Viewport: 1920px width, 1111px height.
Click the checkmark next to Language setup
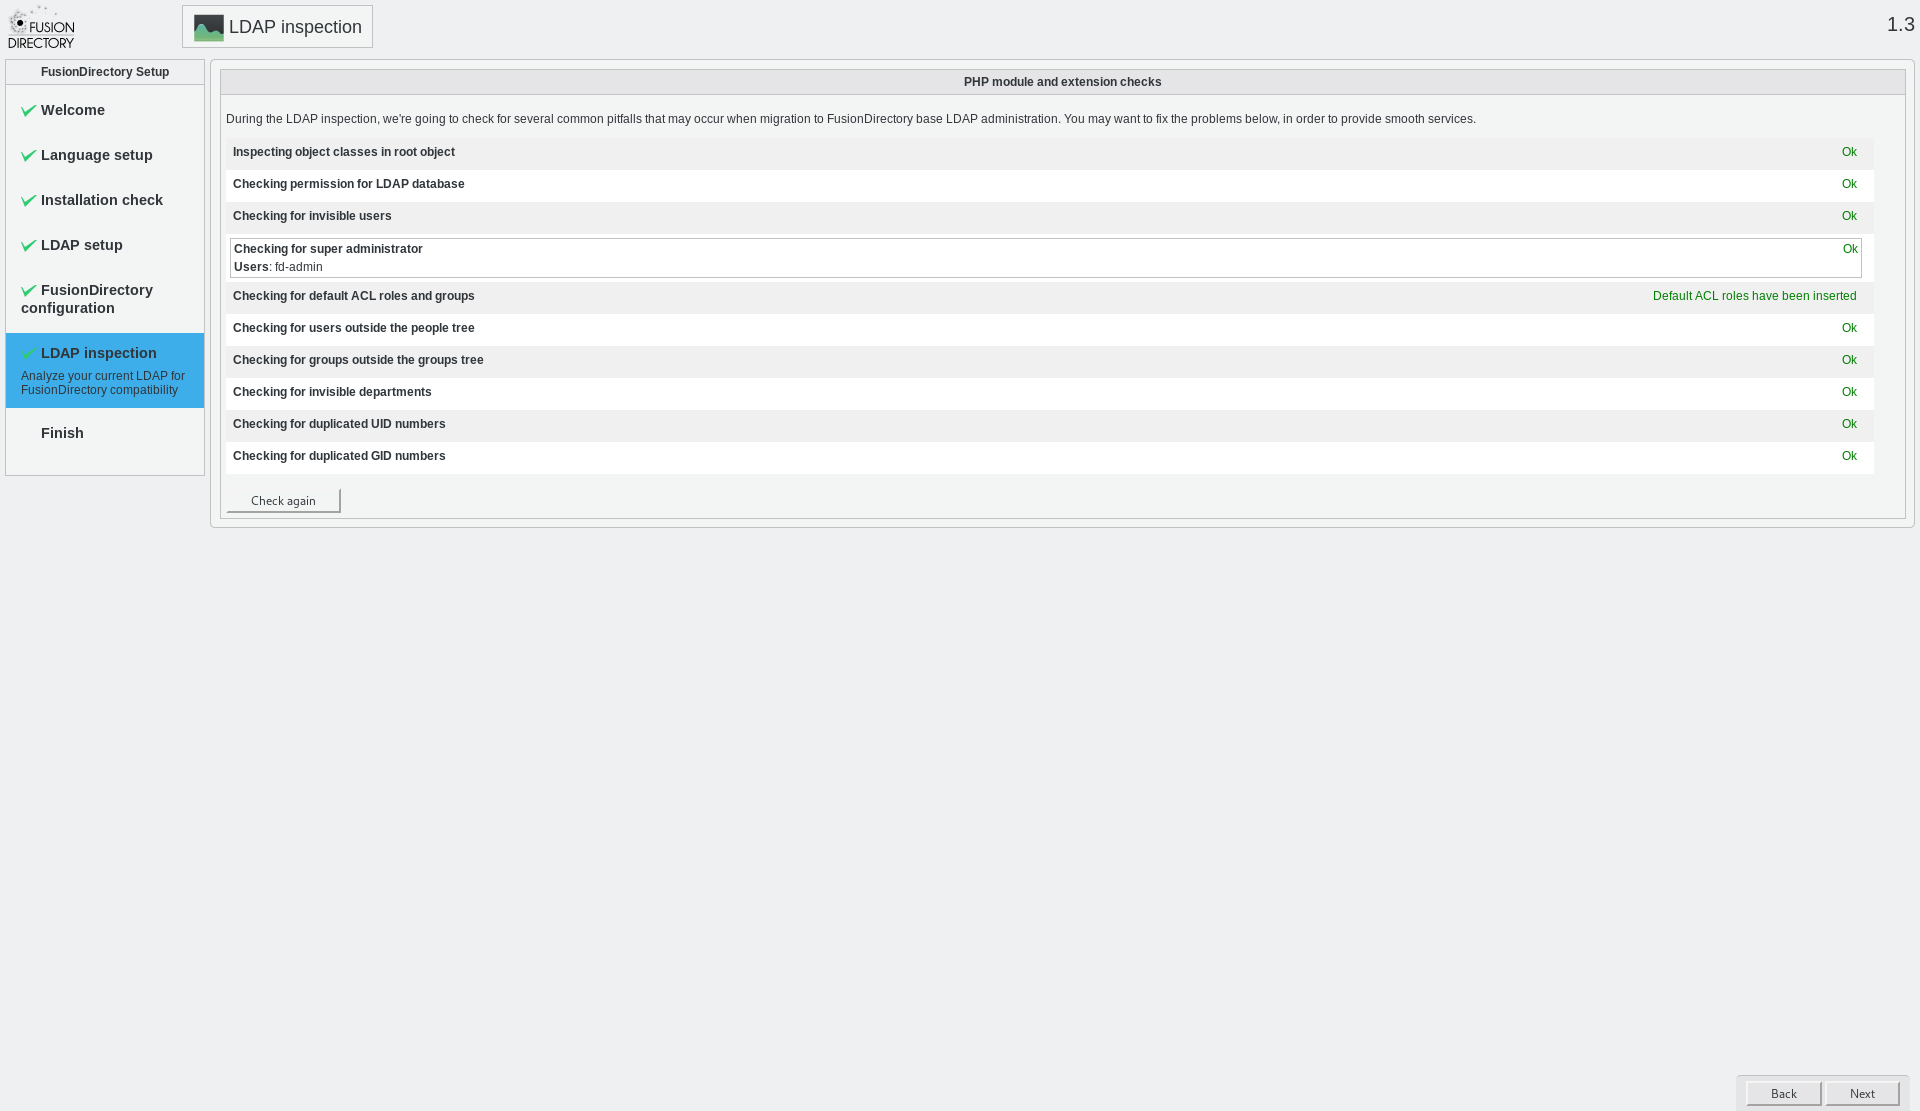pyautogui.click(x=28, y=156)
